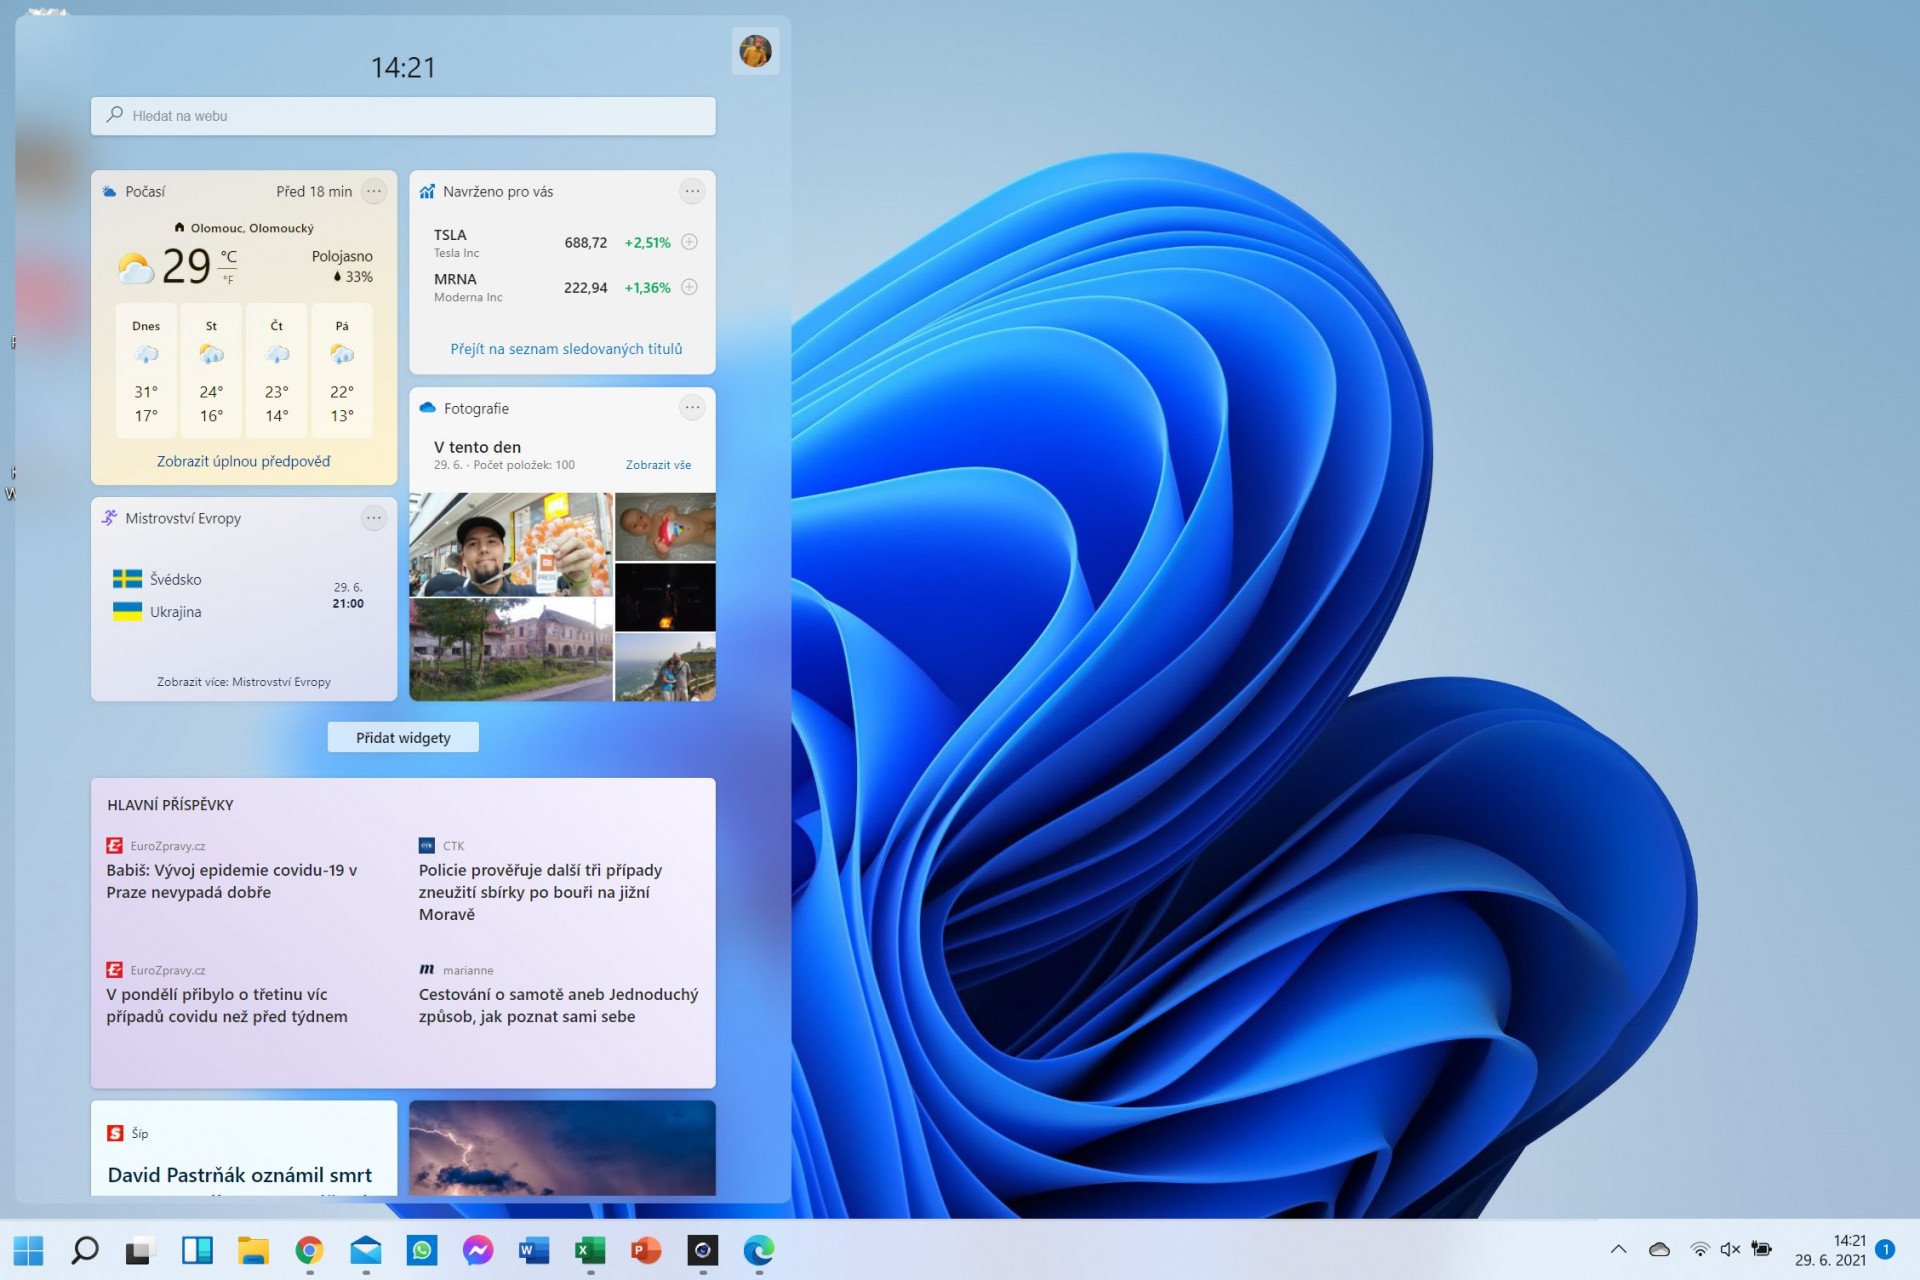Viewport: 1920px width, 1280px height.
Task: Open old building photo thumbnail
Action: tap(511, 650)
